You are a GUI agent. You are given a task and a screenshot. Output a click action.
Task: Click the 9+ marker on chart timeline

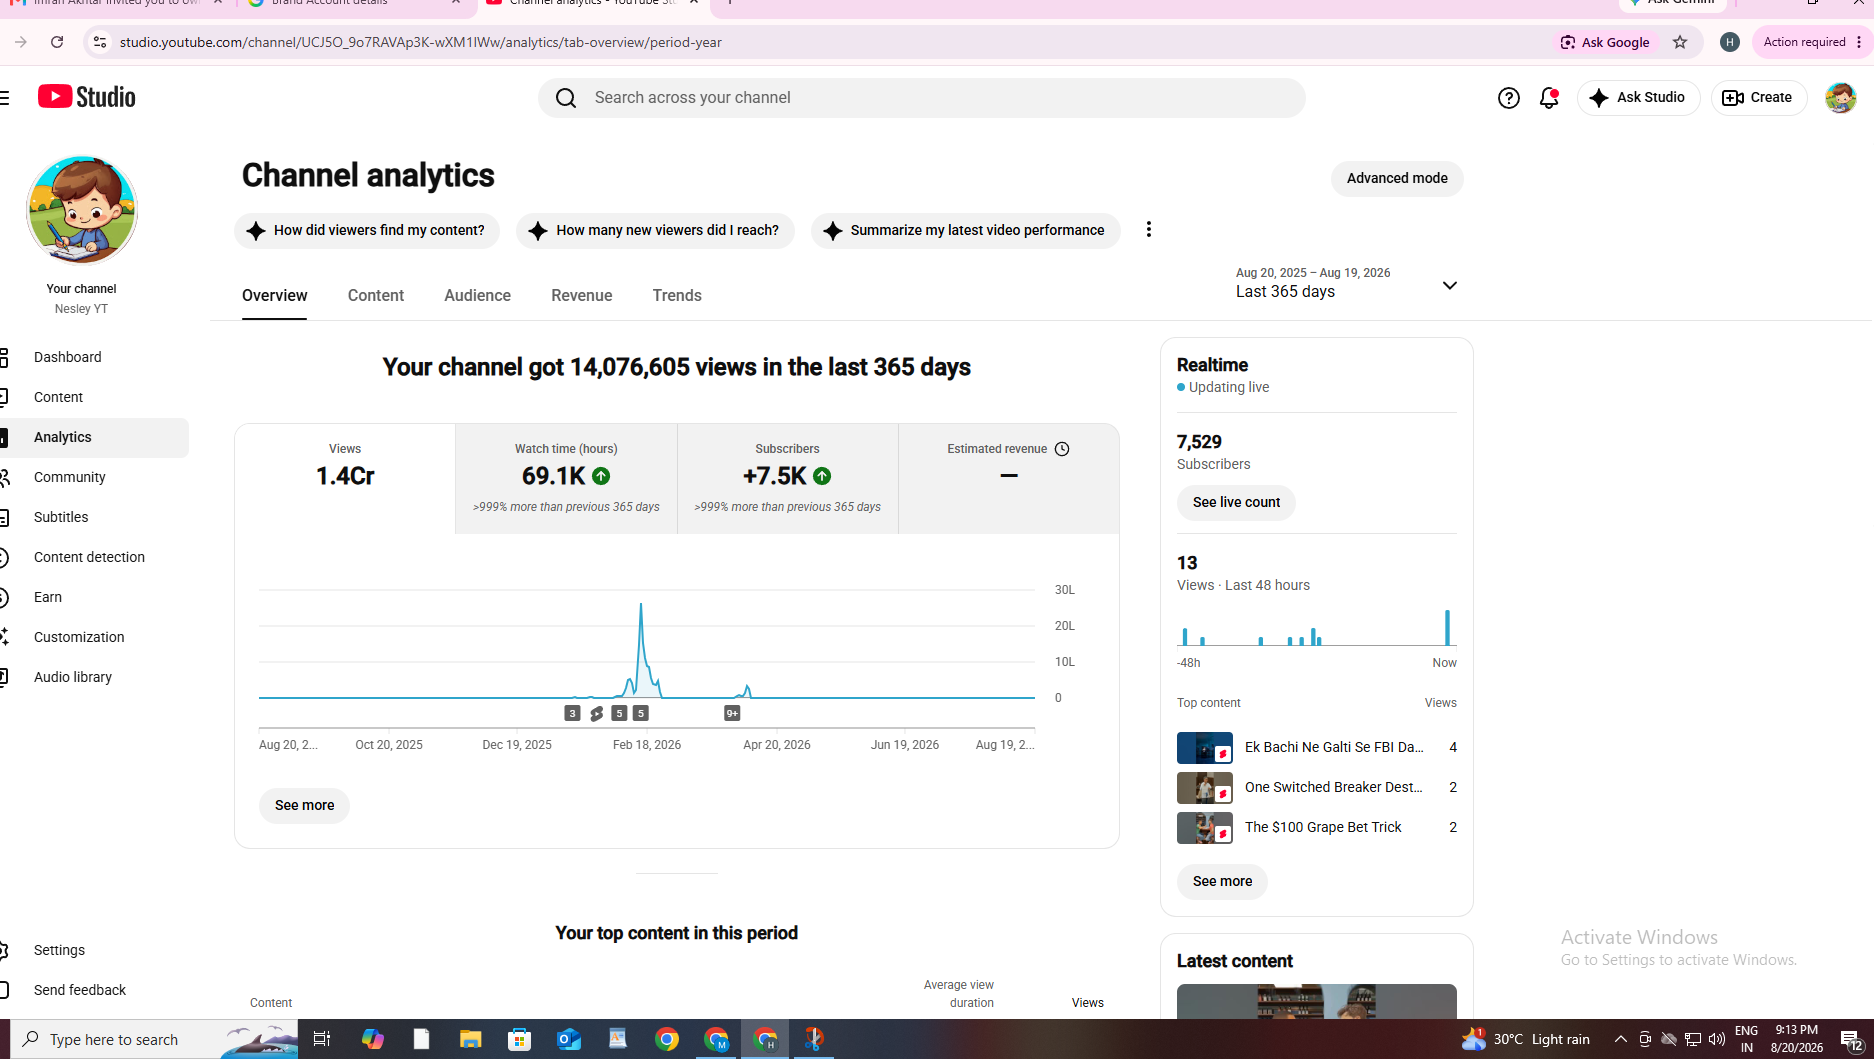732,713
